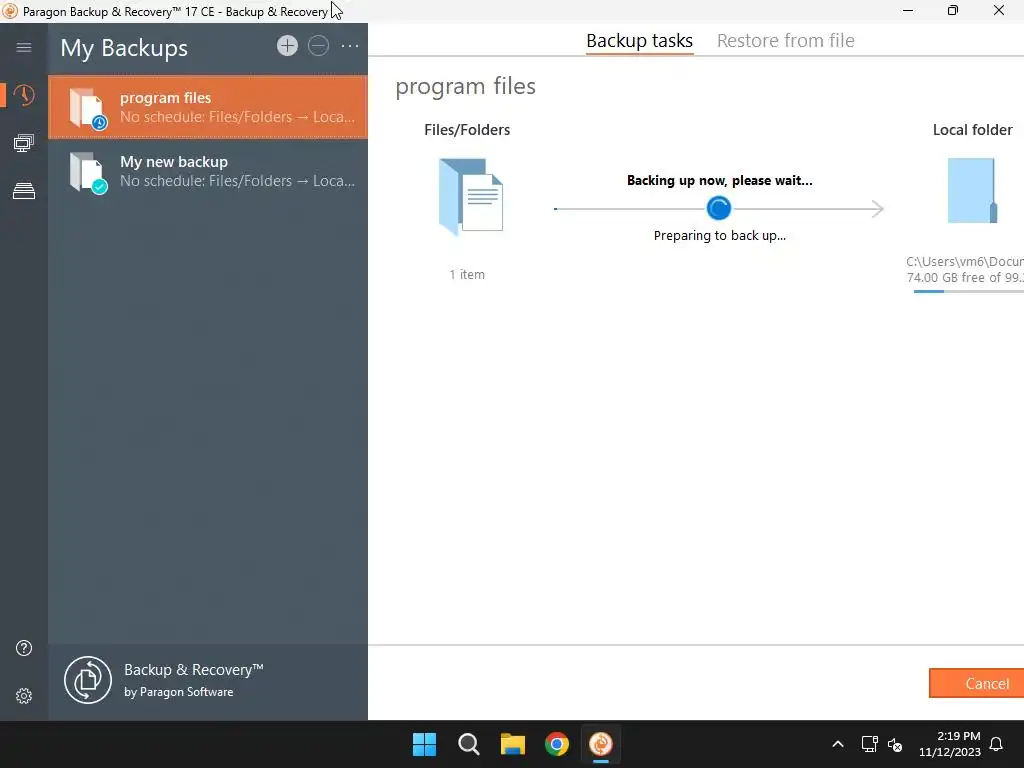
Task: Open notifications bell icon
Action: (996, 744)
